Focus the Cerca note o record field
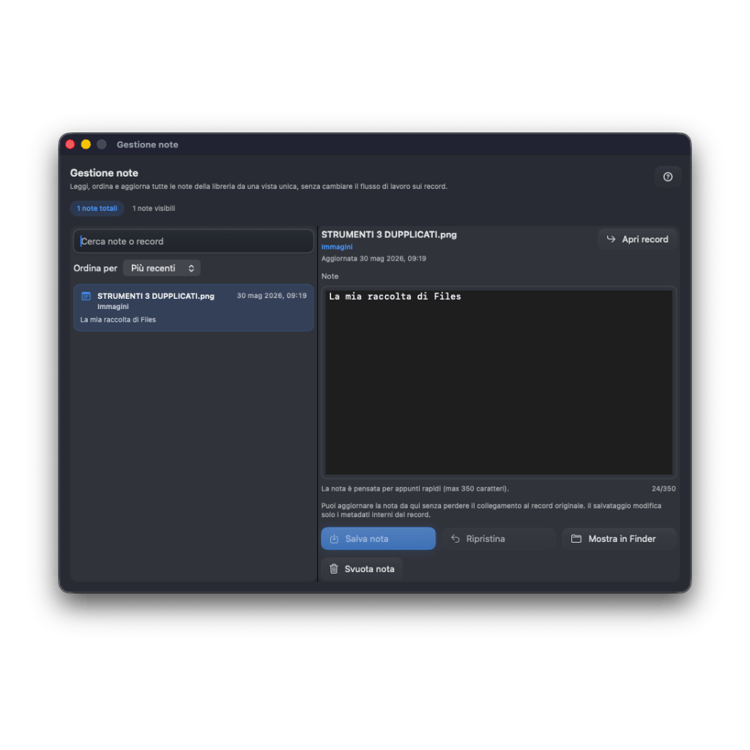Screen dimensions: 750x750 coord(193,241)
